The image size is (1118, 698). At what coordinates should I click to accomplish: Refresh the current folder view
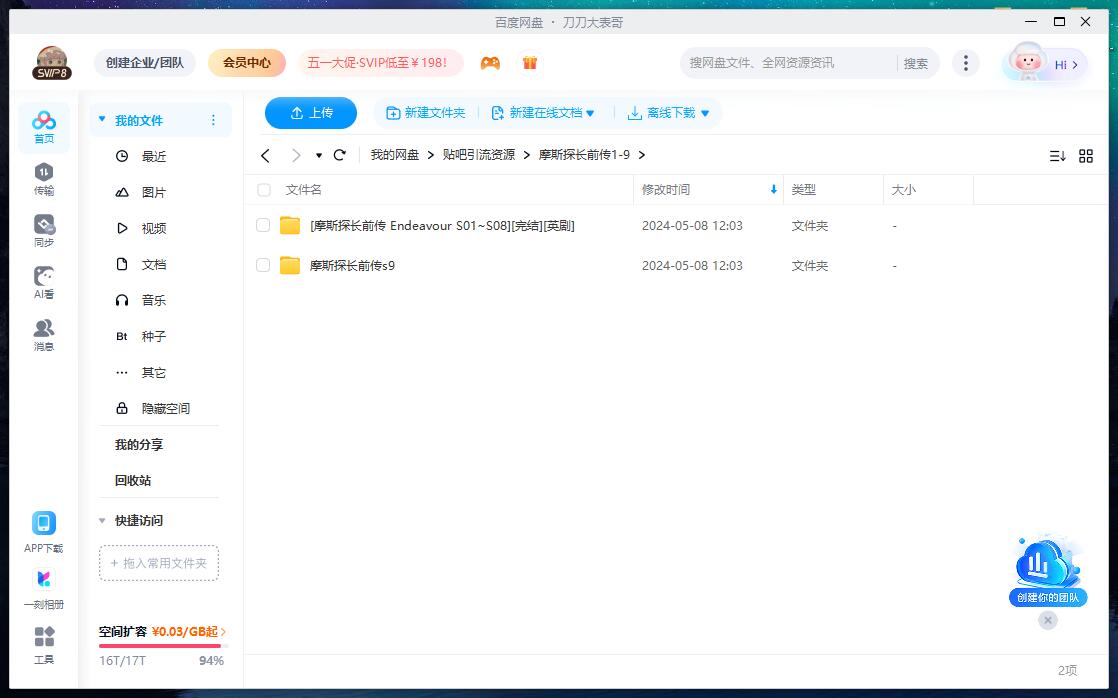tap(339, 156)
